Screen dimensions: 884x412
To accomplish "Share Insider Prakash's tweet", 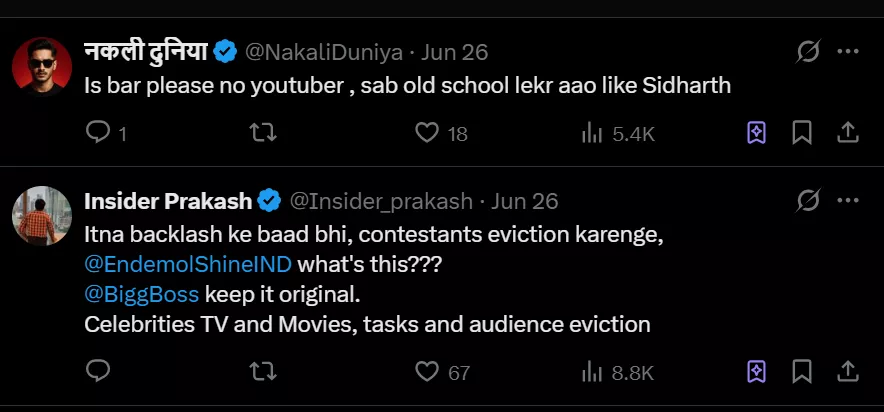I will [846, 372].
